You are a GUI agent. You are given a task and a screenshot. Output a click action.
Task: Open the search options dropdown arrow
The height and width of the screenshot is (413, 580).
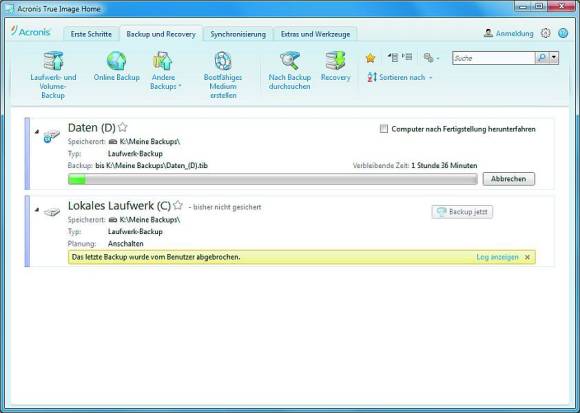click(x=554, y=58)
